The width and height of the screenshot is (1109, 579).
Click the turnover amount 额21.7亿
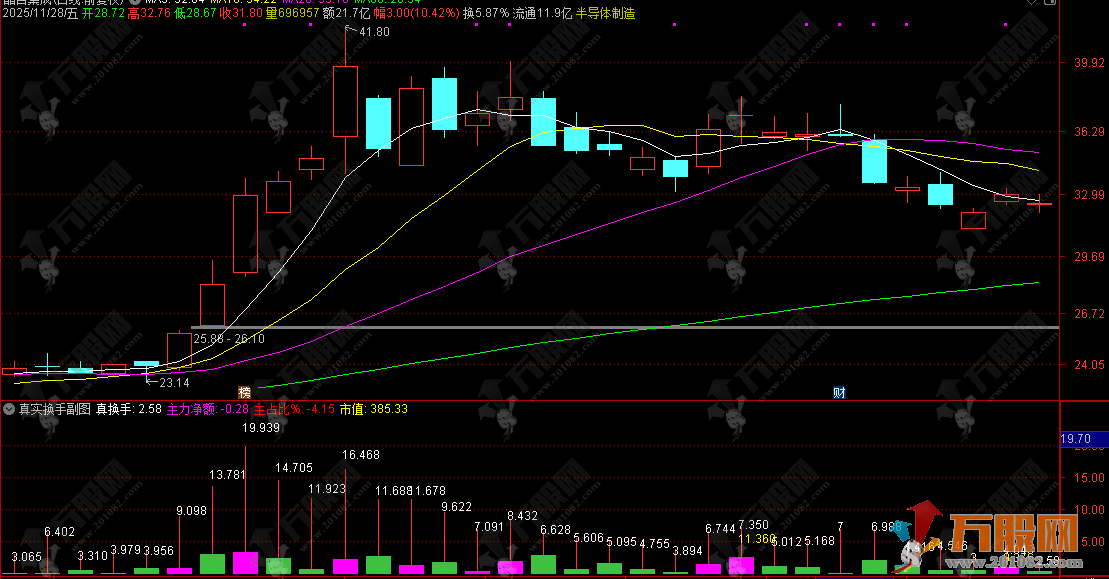pyautogui.click(x=347, y=13)
